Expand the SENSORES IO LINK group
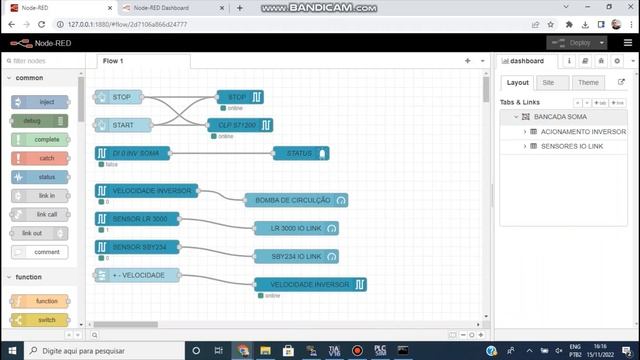 click(525, 146)
